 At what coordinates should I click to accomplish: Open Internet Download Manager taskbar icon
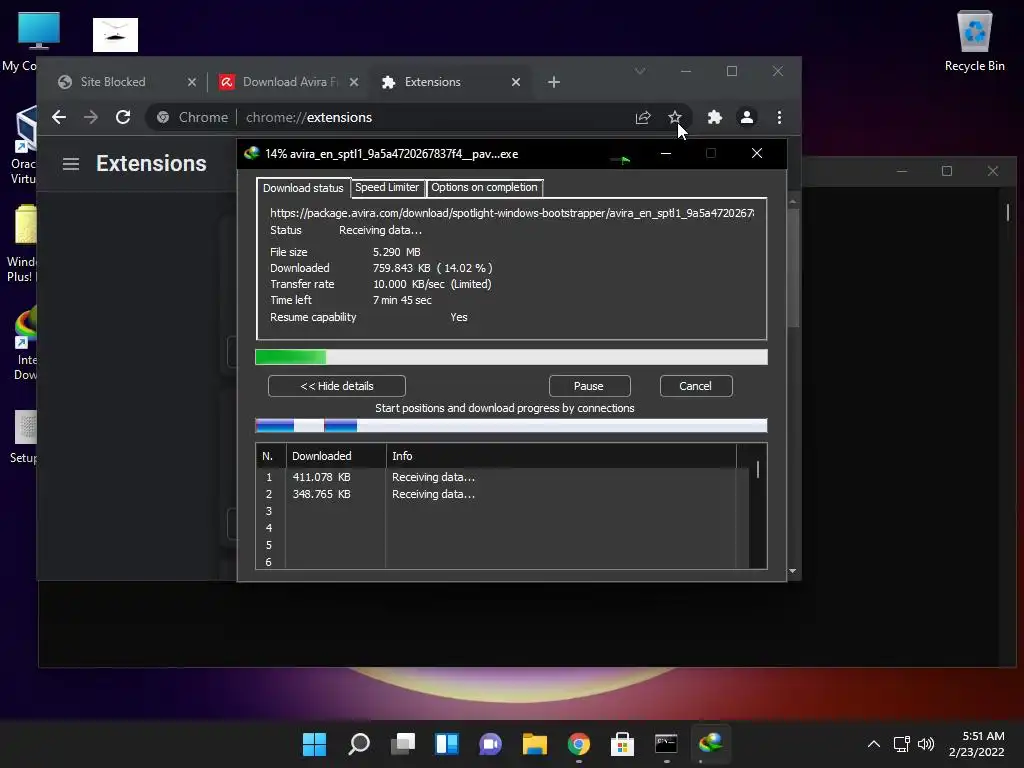(x=710, y=744)
